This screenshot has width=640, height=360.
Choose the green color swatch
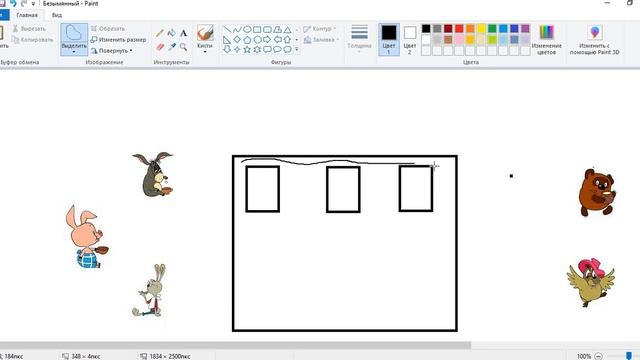click(492, 29)
